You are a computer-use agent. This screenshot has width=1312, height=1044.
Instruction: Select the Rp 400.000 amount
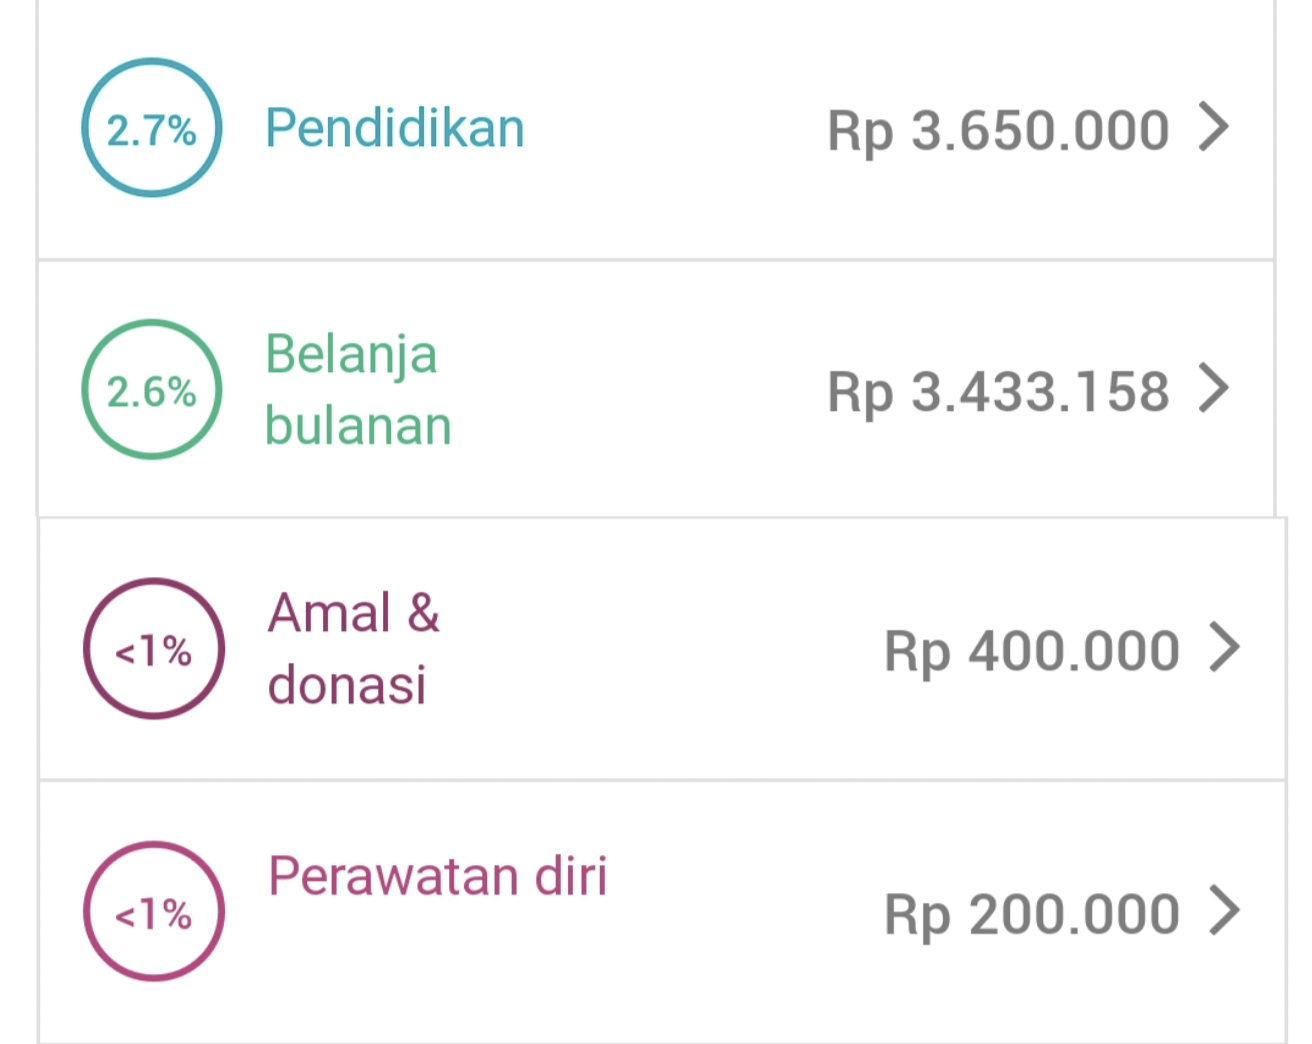tap(1032, 651)
